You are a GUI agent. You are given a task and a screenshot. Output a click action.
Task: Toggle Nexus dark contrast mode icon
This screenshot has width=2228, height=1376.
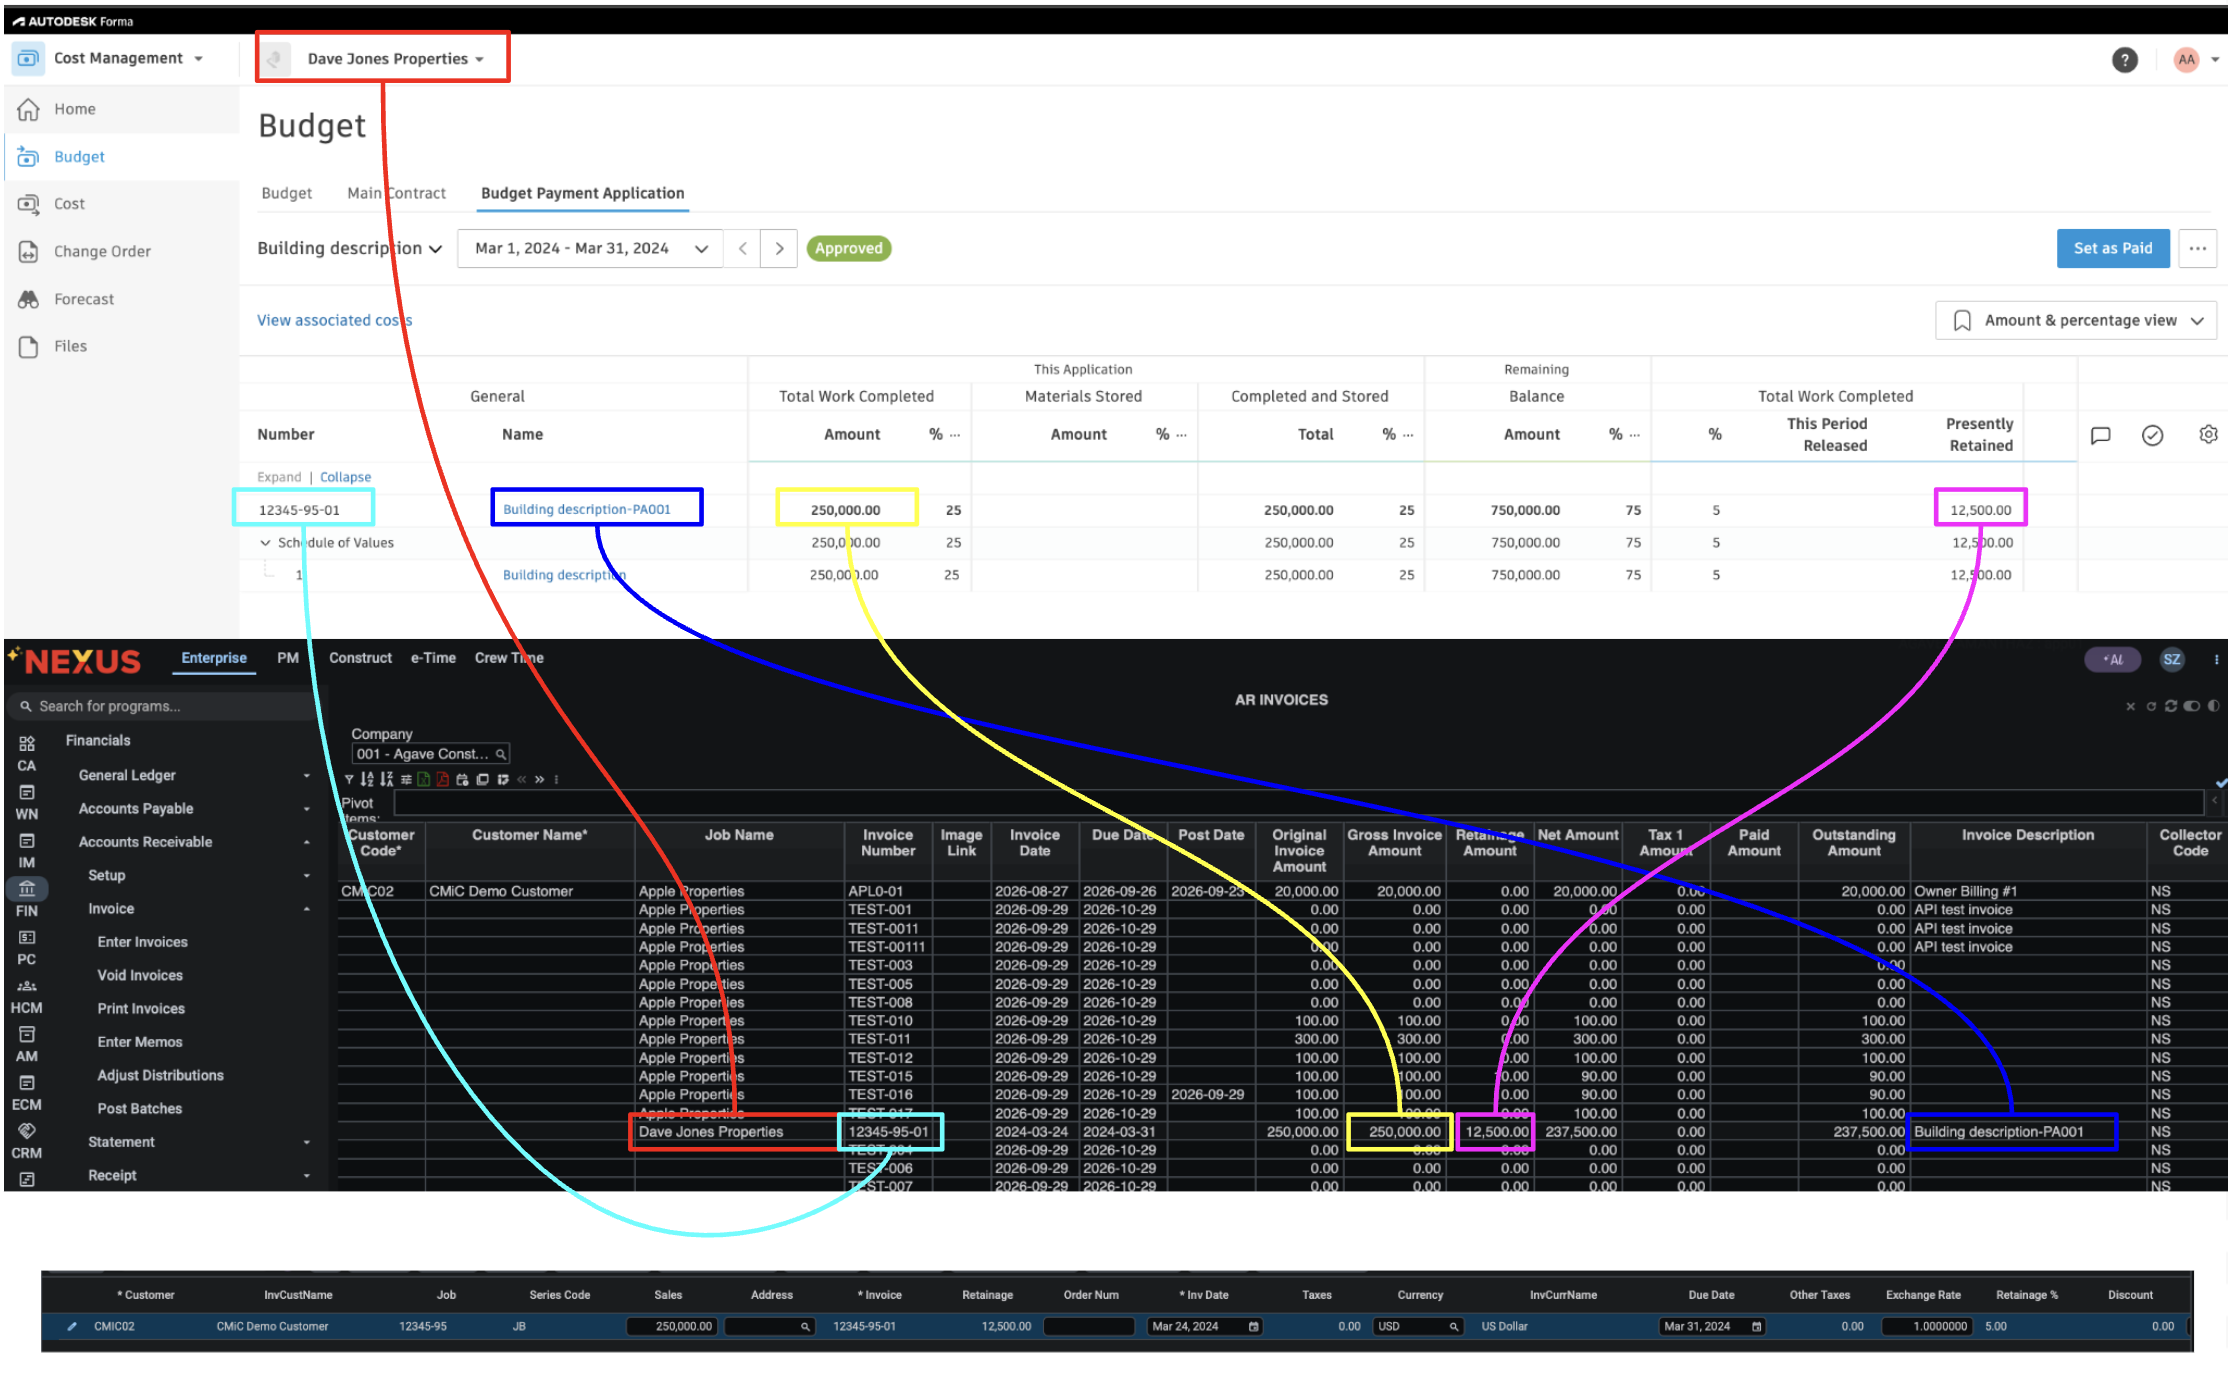(x=2213, y=706)
